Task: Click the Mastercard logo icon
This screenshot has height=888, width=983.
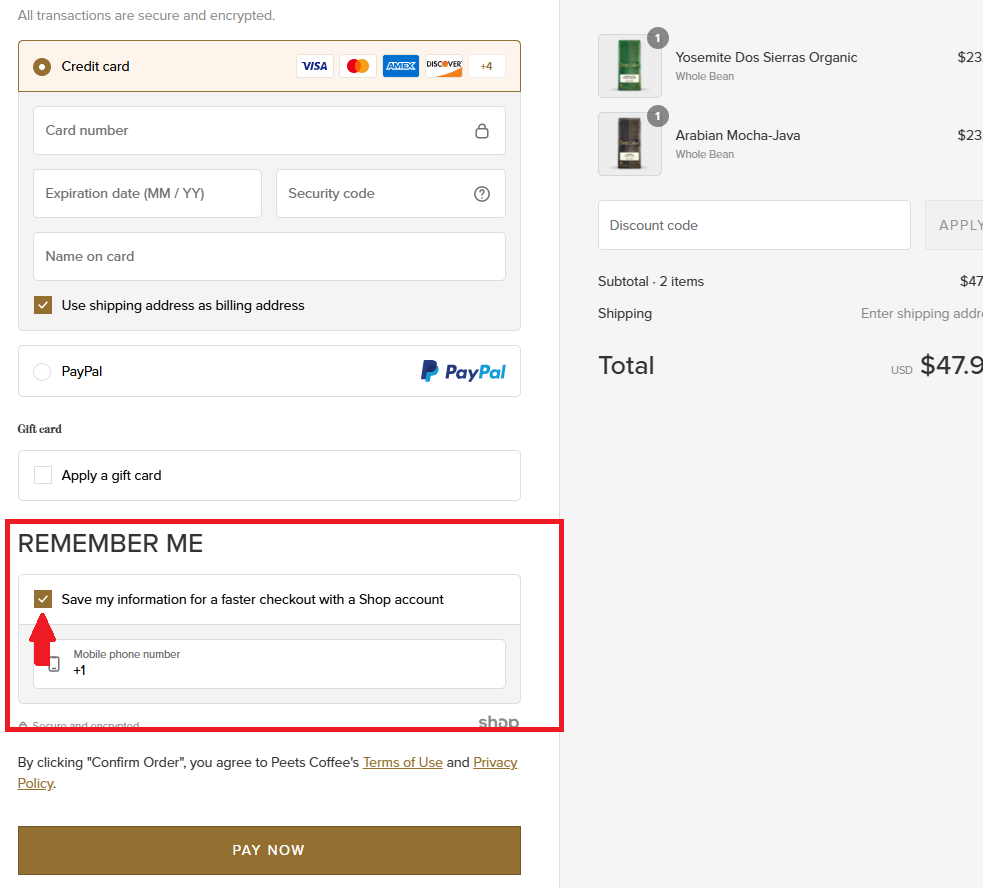Action: point(358,66)
